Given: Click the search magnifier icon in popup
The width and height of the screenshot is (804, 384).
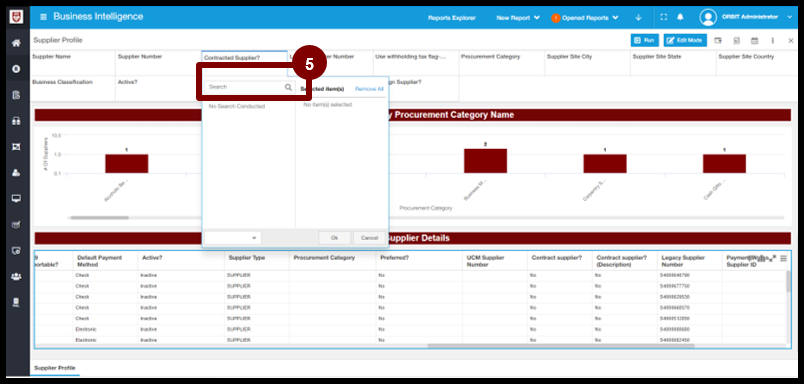Looking at the screenshot, I should [x=289, y=87].
